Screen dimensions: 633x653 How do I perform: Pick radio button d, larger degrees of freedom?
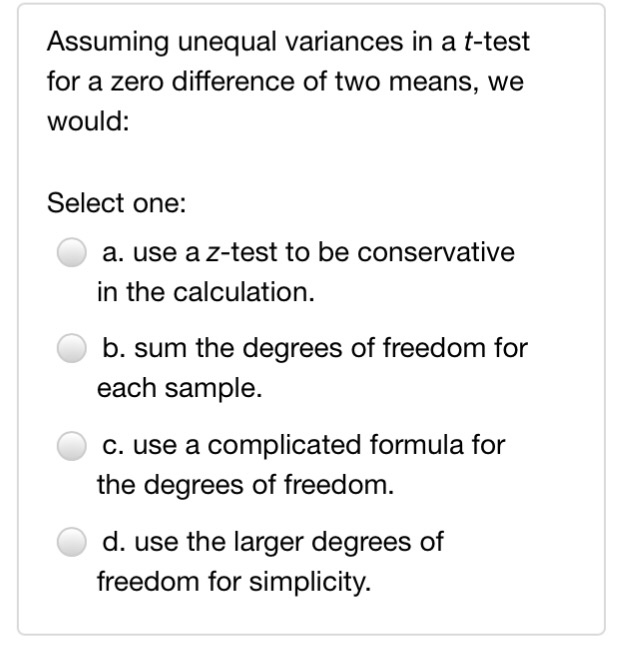[x=72, y=542]
